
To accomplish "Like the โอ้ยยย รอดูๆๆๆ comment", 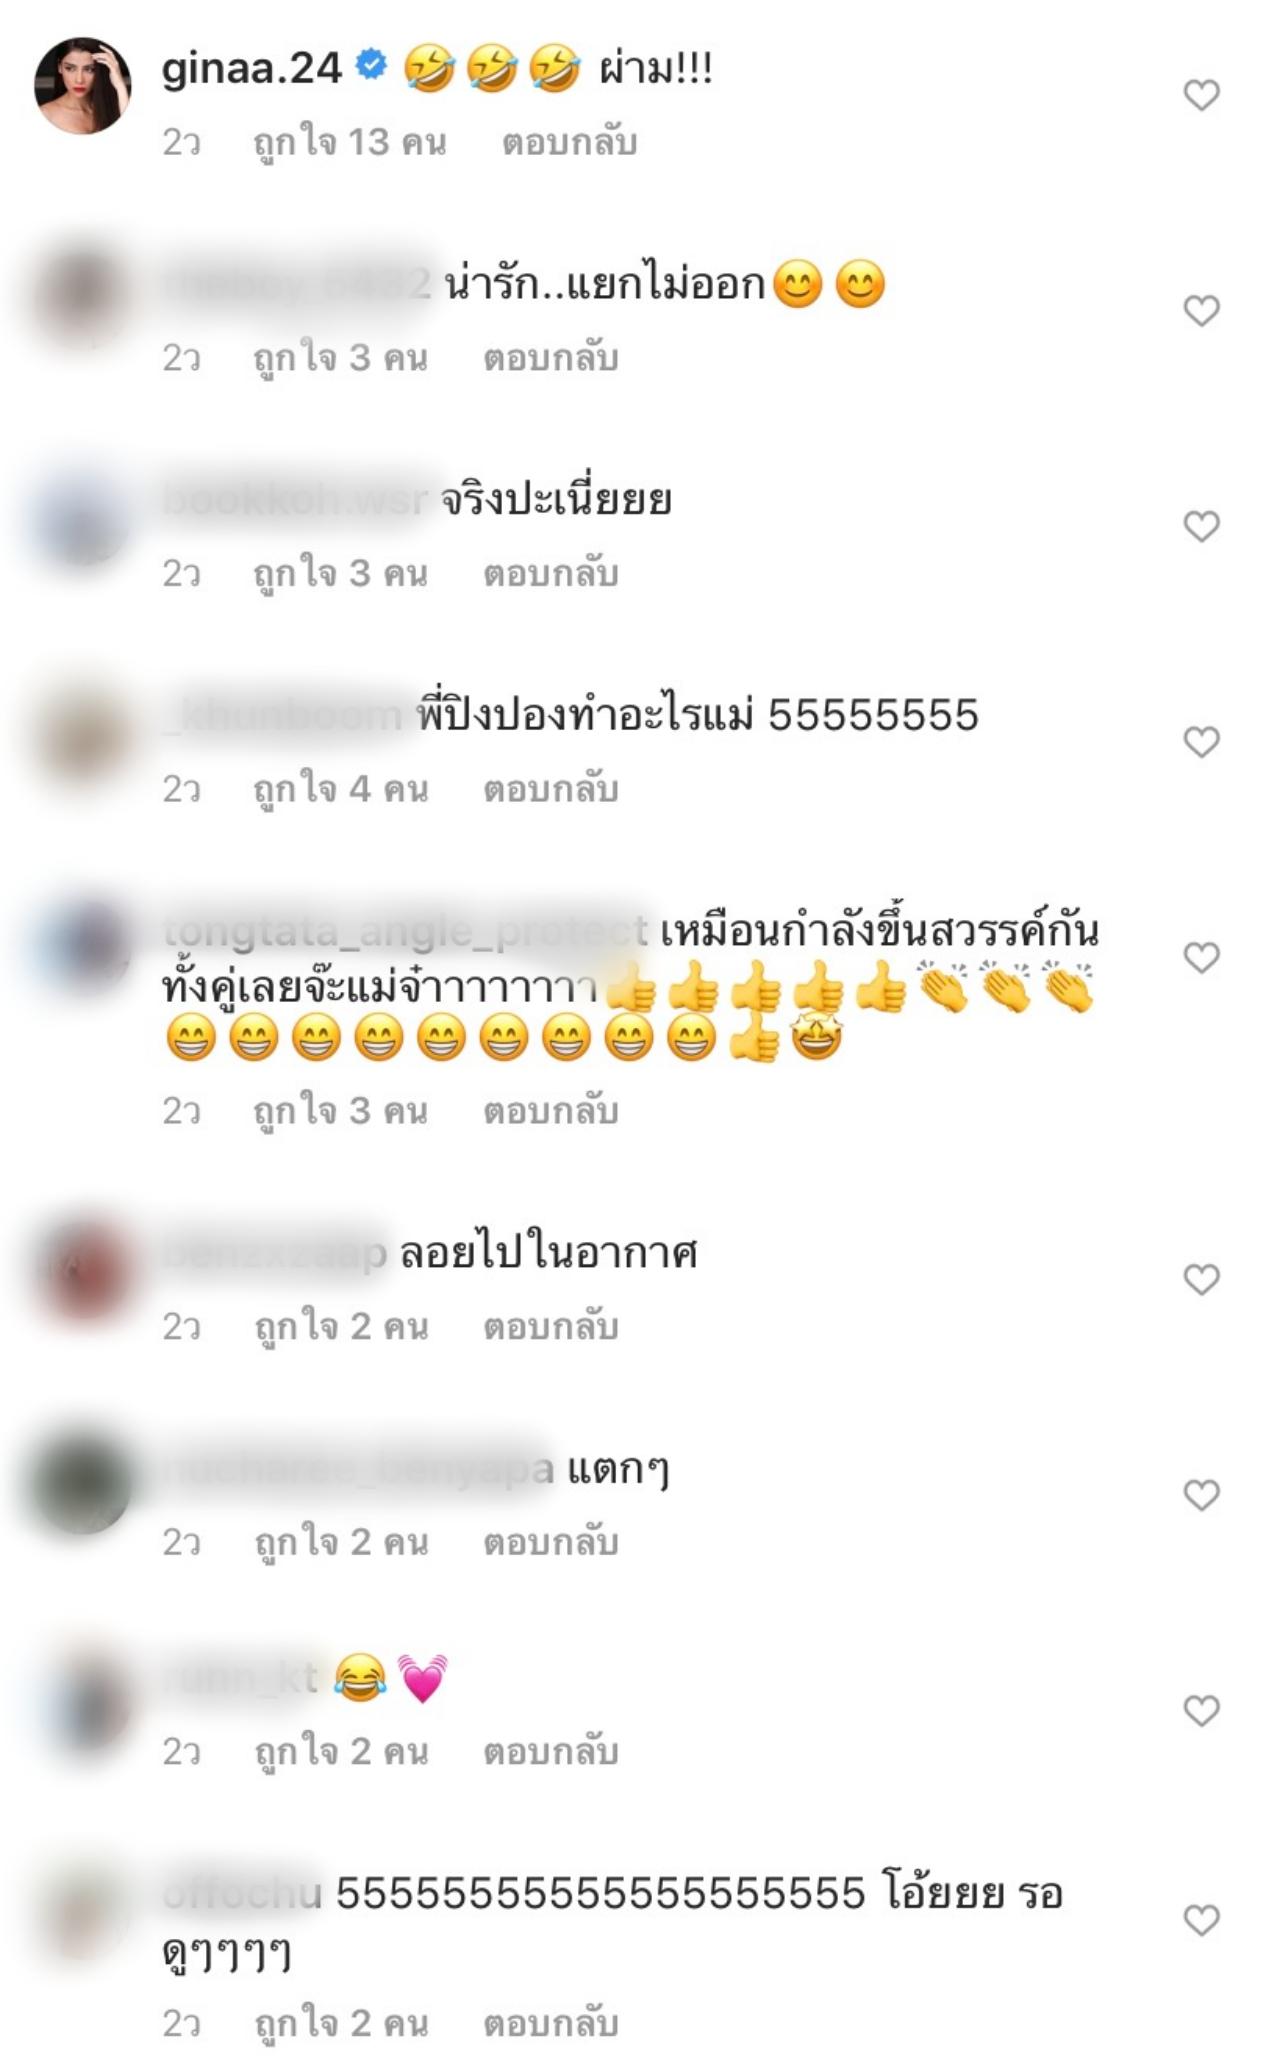I will (x=1201, y=1920).
